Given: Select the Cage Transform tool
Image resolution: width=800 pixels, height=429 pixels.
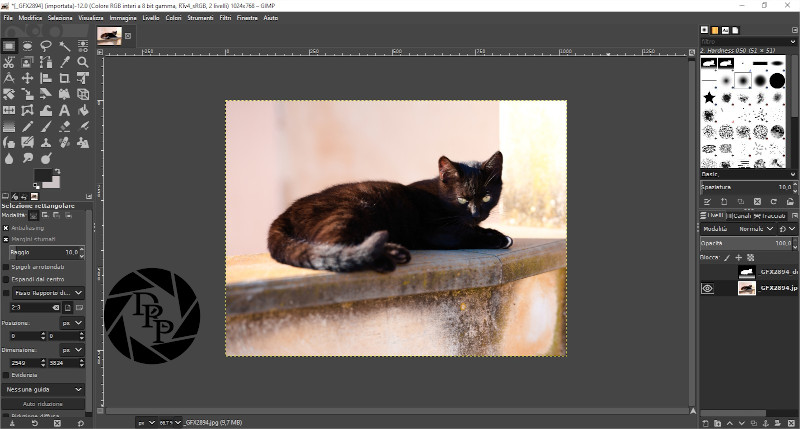Looking at the screenshot, I should (x=27, y=110).
